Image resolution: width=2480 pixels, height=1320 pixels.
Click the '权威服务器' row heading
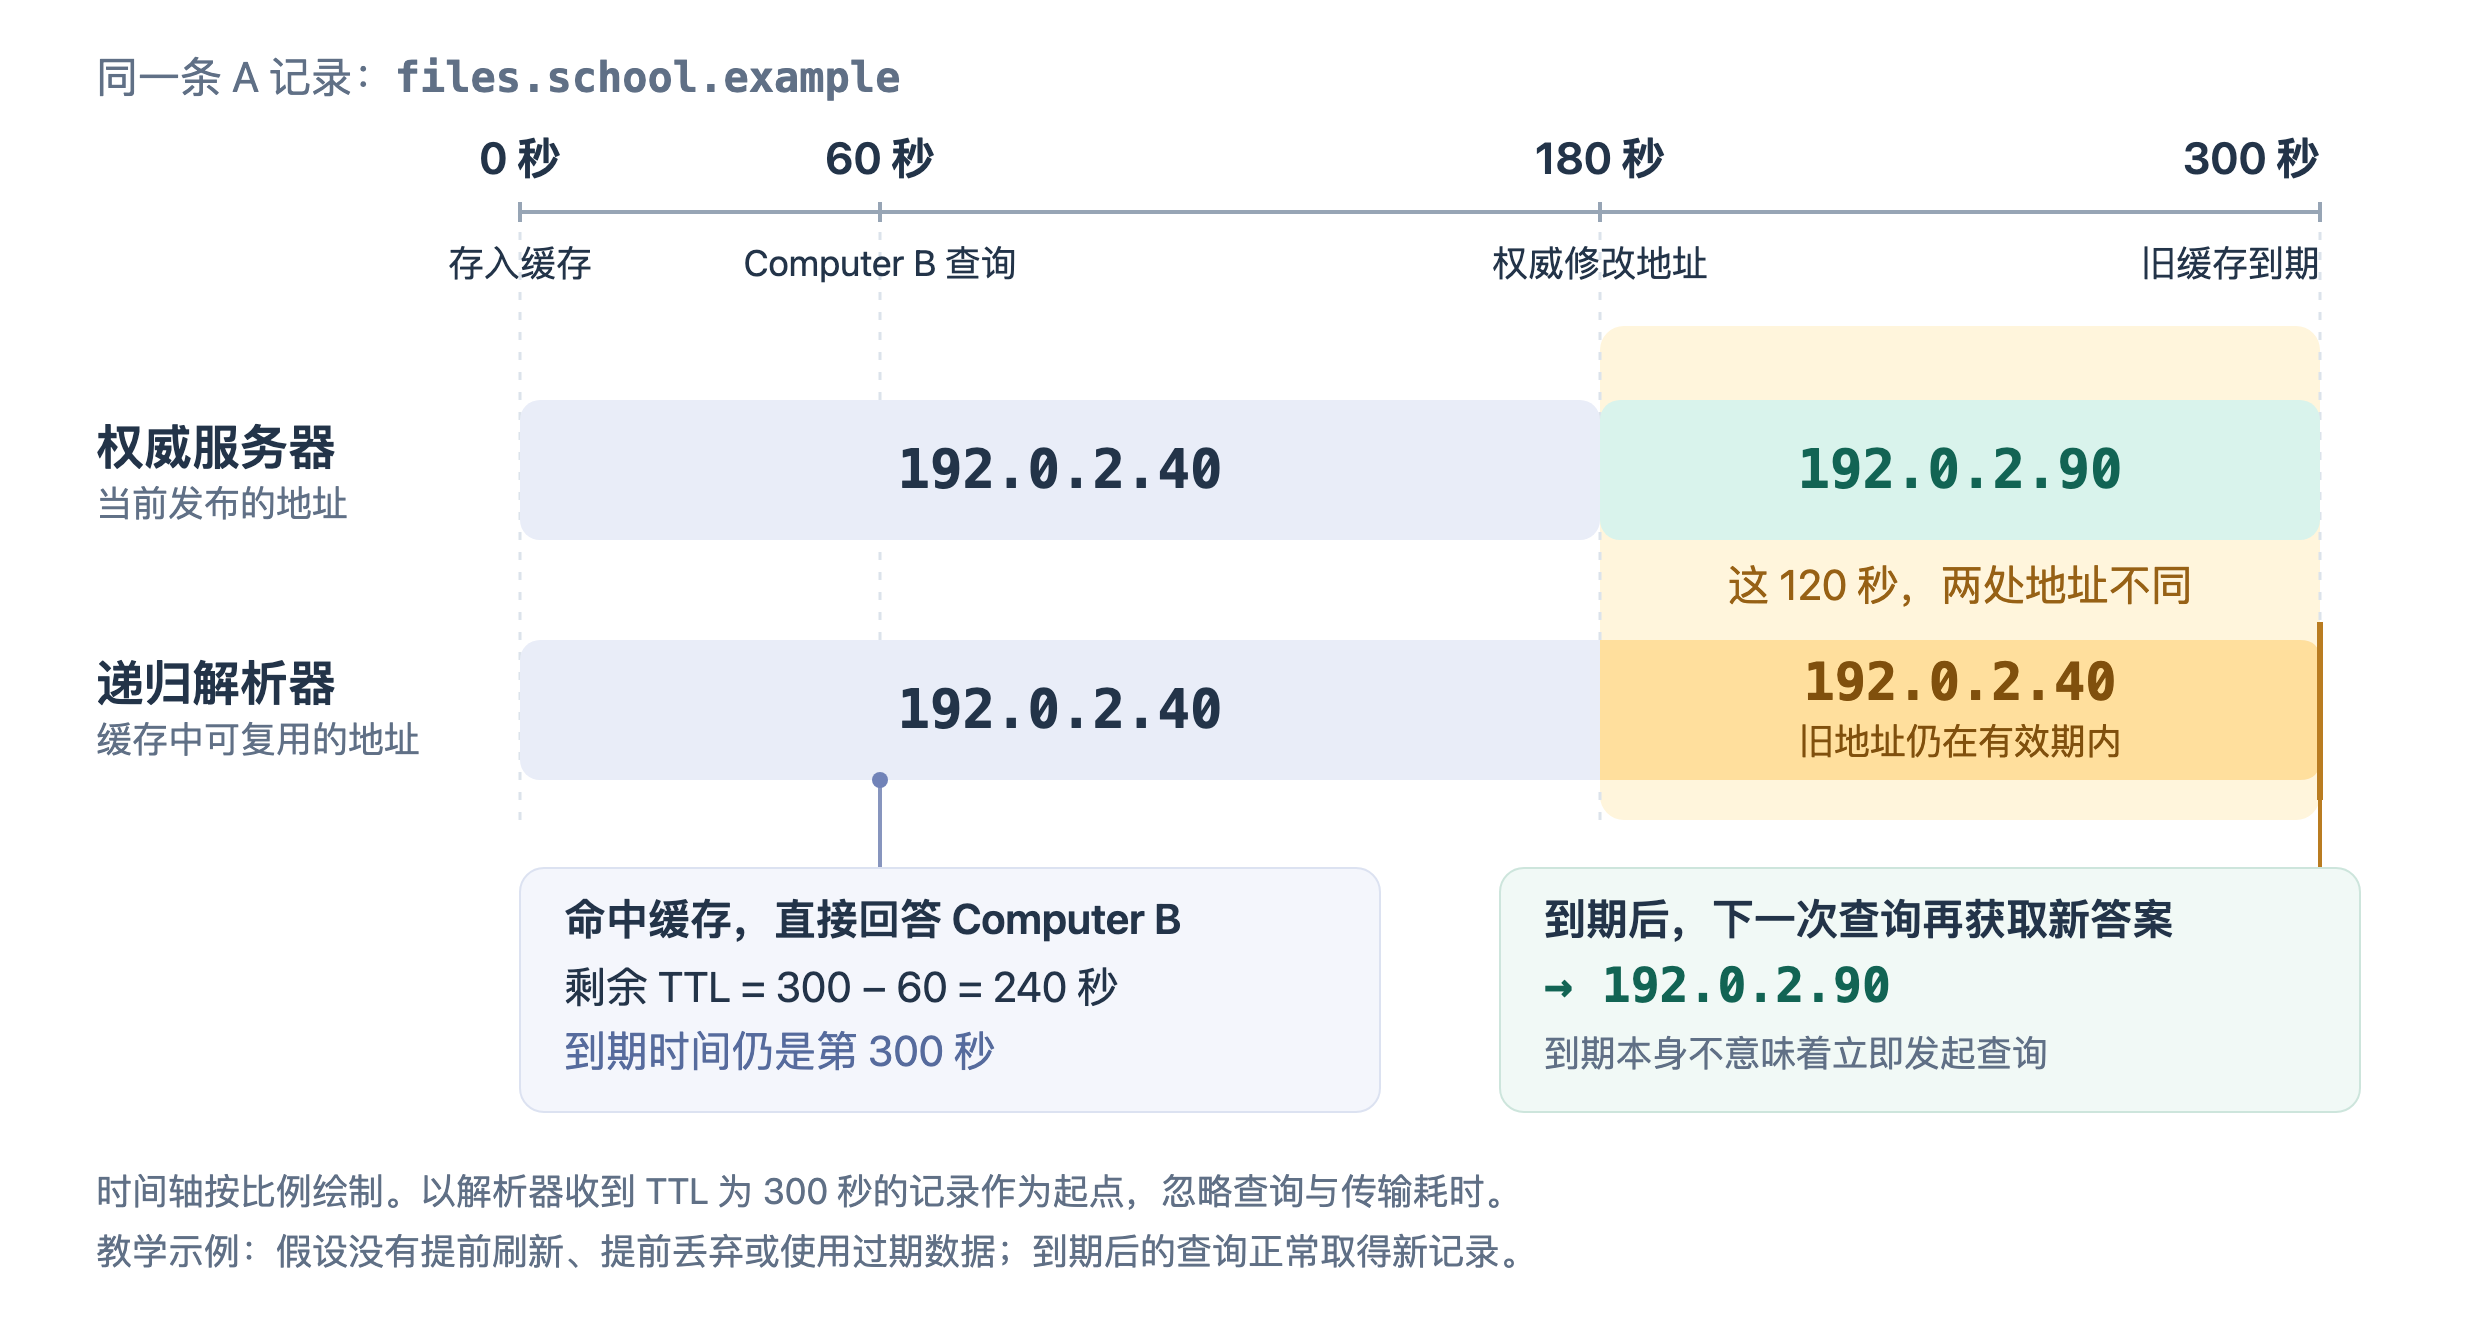coord(216,448)
